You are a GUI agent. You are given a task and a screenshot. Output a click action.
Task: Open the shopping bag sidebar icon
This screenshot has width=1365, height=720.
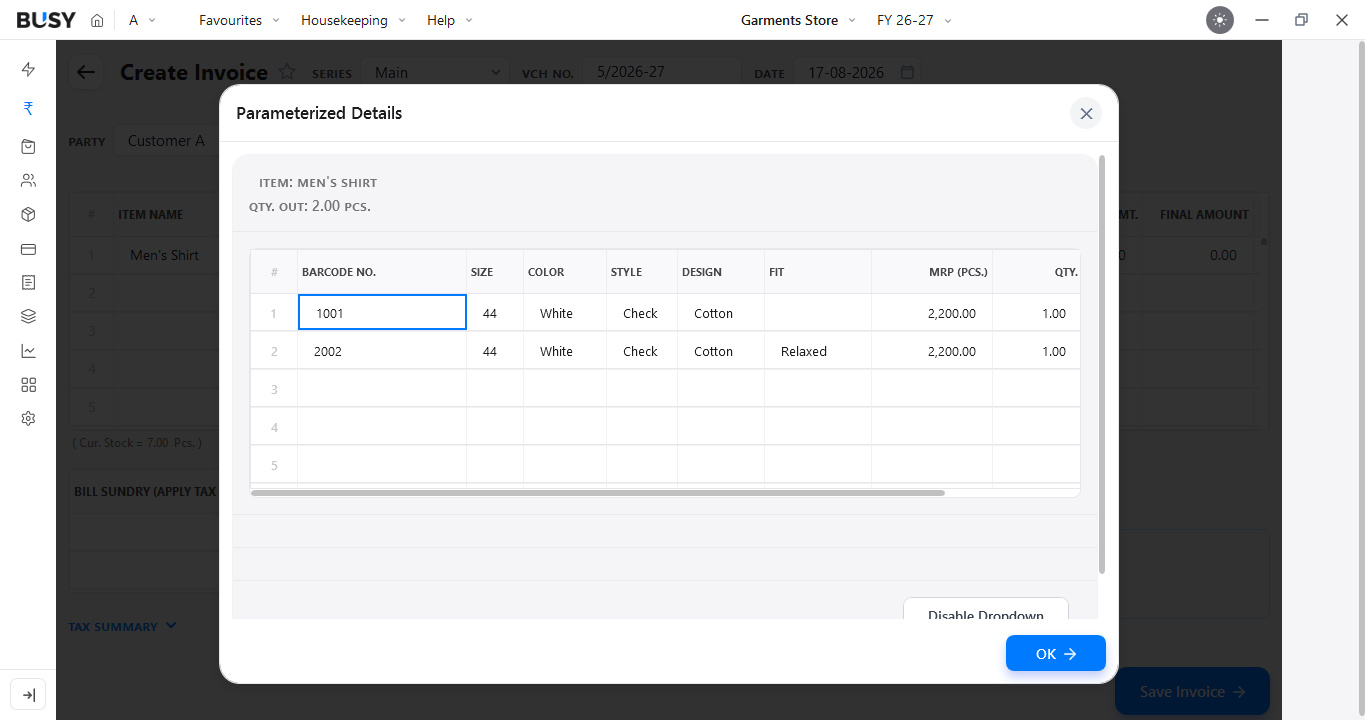click(x=28, y=146)
